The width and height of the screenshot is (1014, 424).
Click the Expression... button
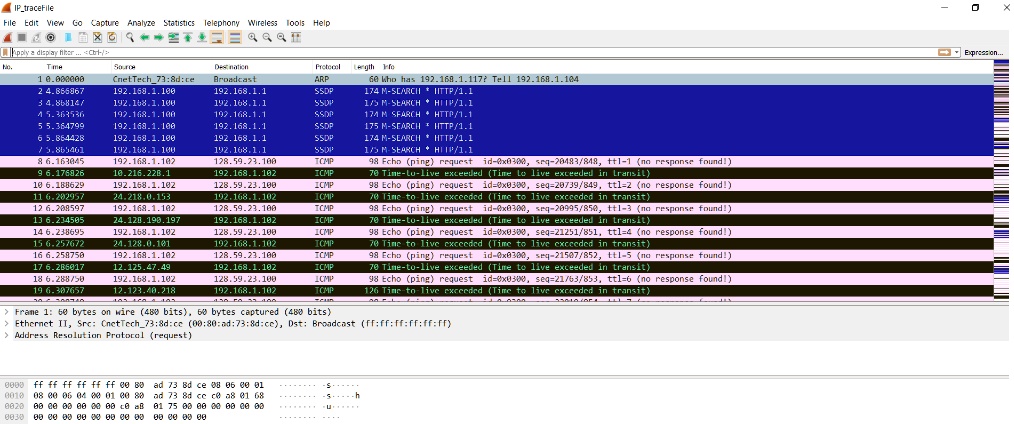click(x=985, y=52)
